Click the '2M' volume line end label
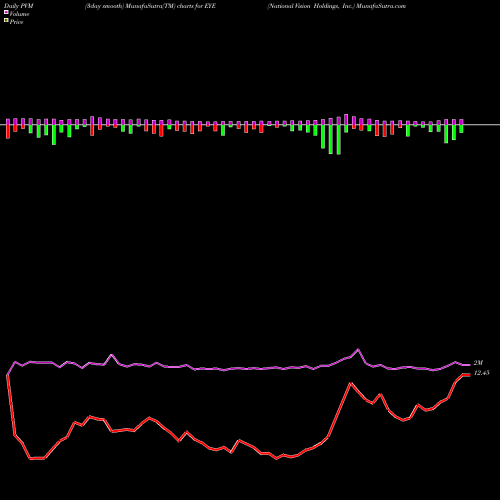The width and height of the screenshot is (500, 500). coord(478,363)
